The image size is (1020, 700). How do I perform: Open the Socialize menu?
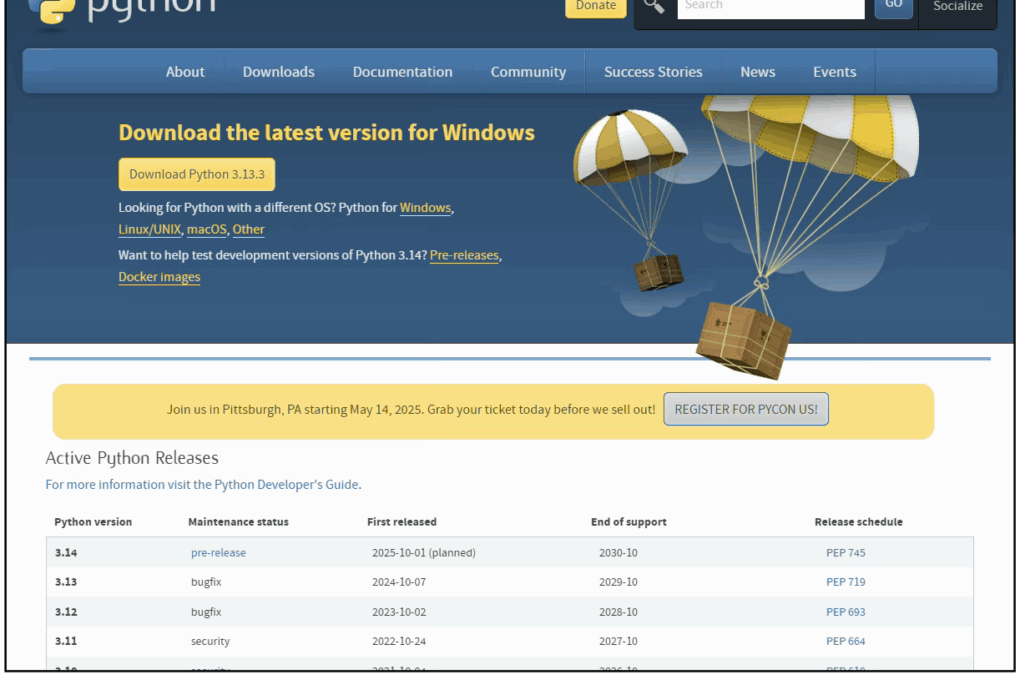[x=957, y=7]
